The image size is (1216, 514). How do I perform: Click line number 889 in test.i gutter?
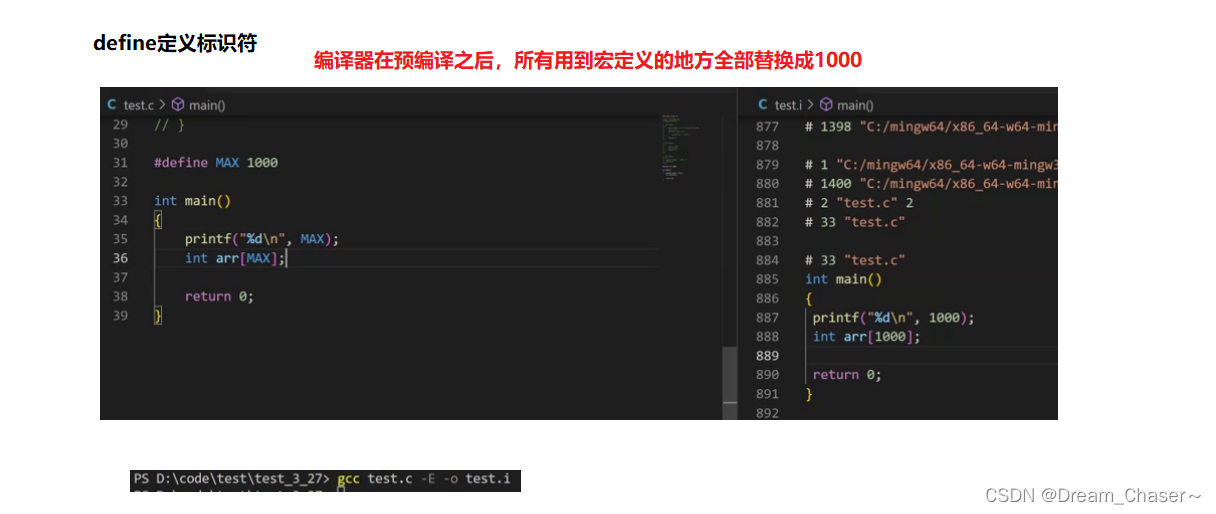[767, 355]
